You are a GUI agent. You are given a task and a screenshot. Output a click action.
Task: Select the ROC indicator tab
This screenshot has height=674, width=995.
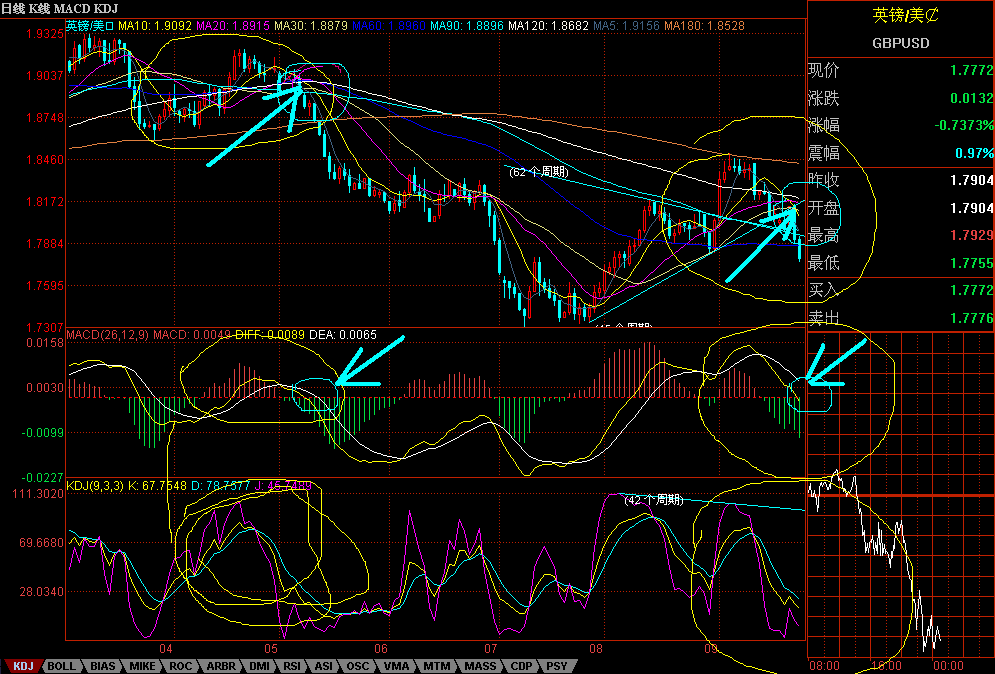[x=180, y=666]
